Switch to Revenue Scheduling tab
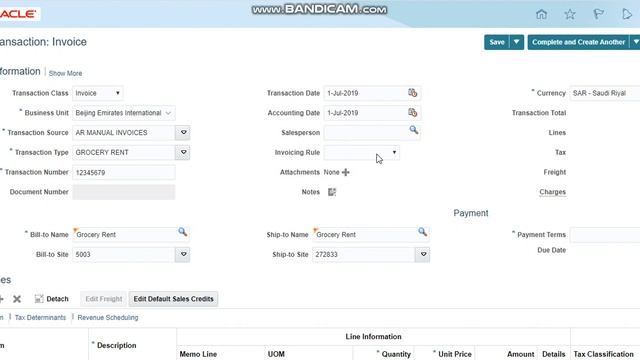 tap(108, 318)
